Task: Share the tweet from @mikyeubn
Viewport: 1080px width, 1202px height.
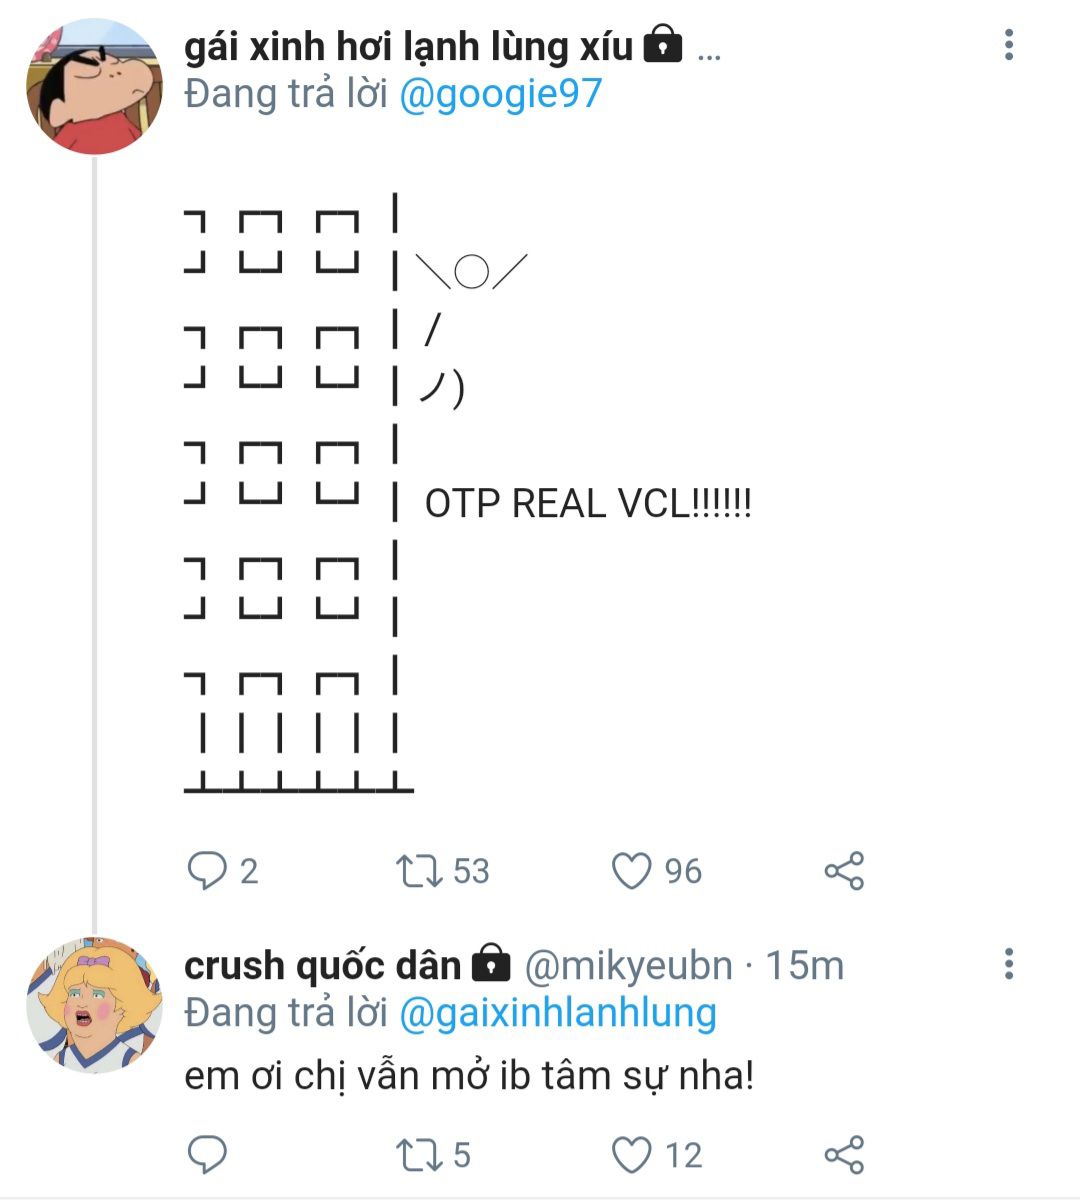Action: click(x=844, y=1155)
